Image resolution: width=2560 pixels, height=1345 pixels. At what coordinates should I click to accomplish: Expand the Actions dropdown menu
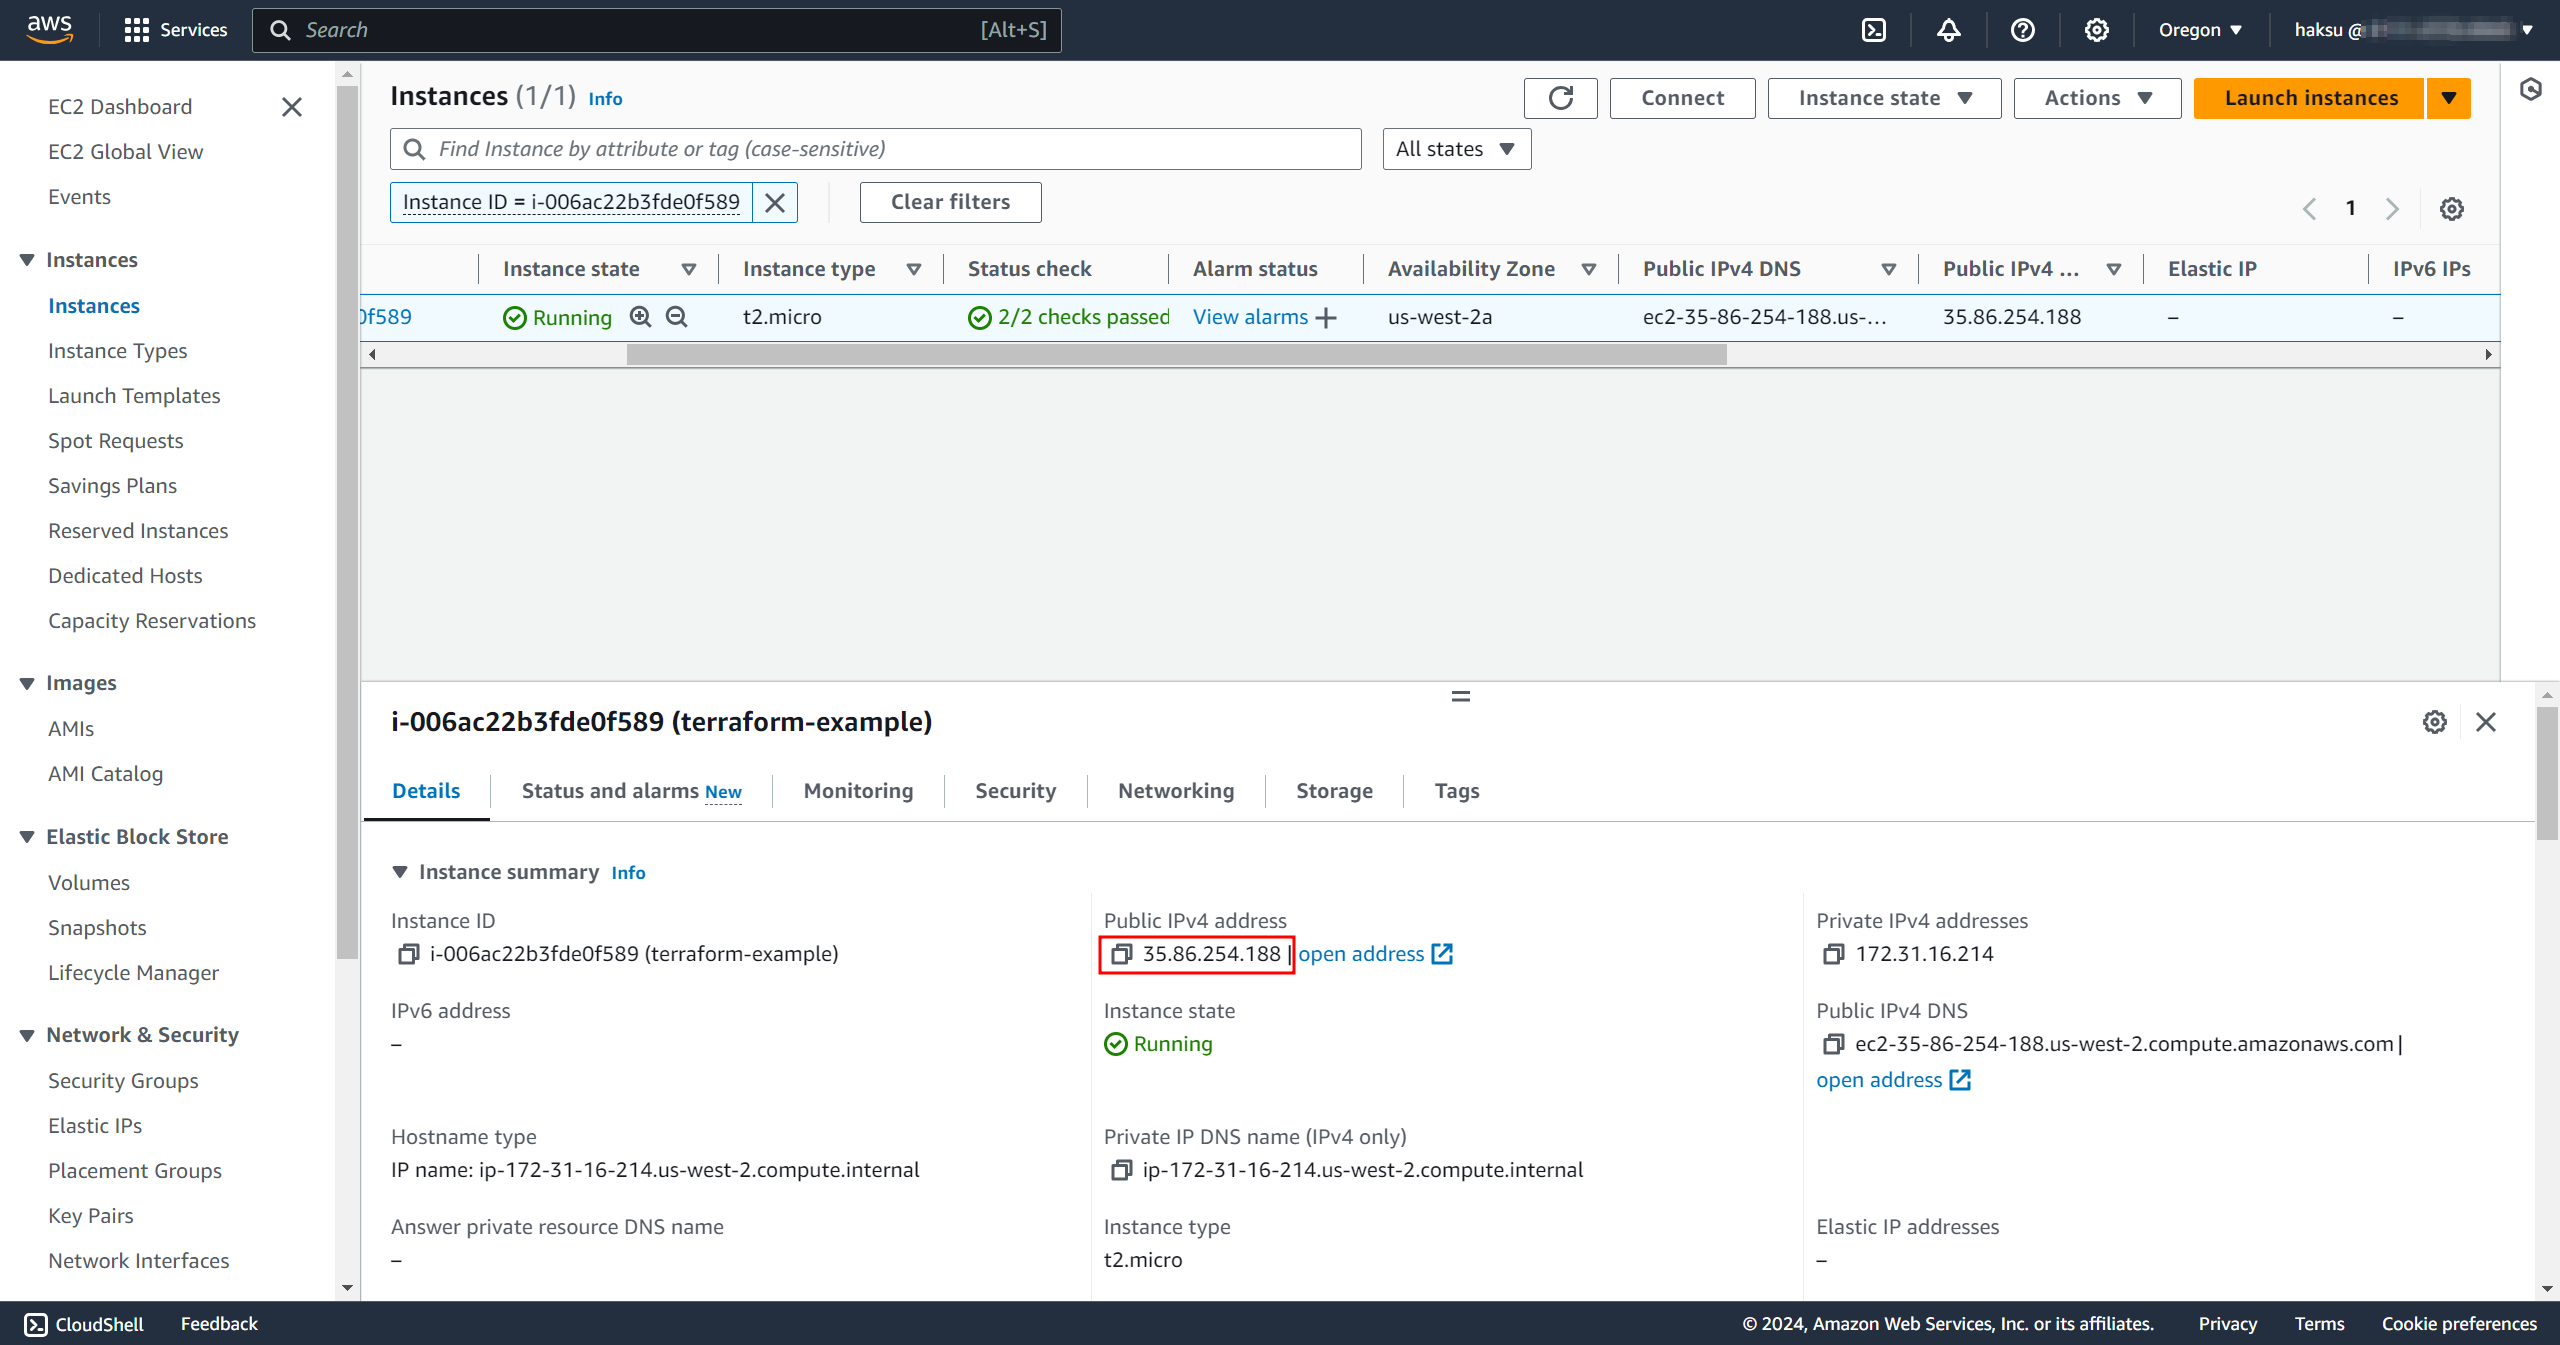(2097, 98)
